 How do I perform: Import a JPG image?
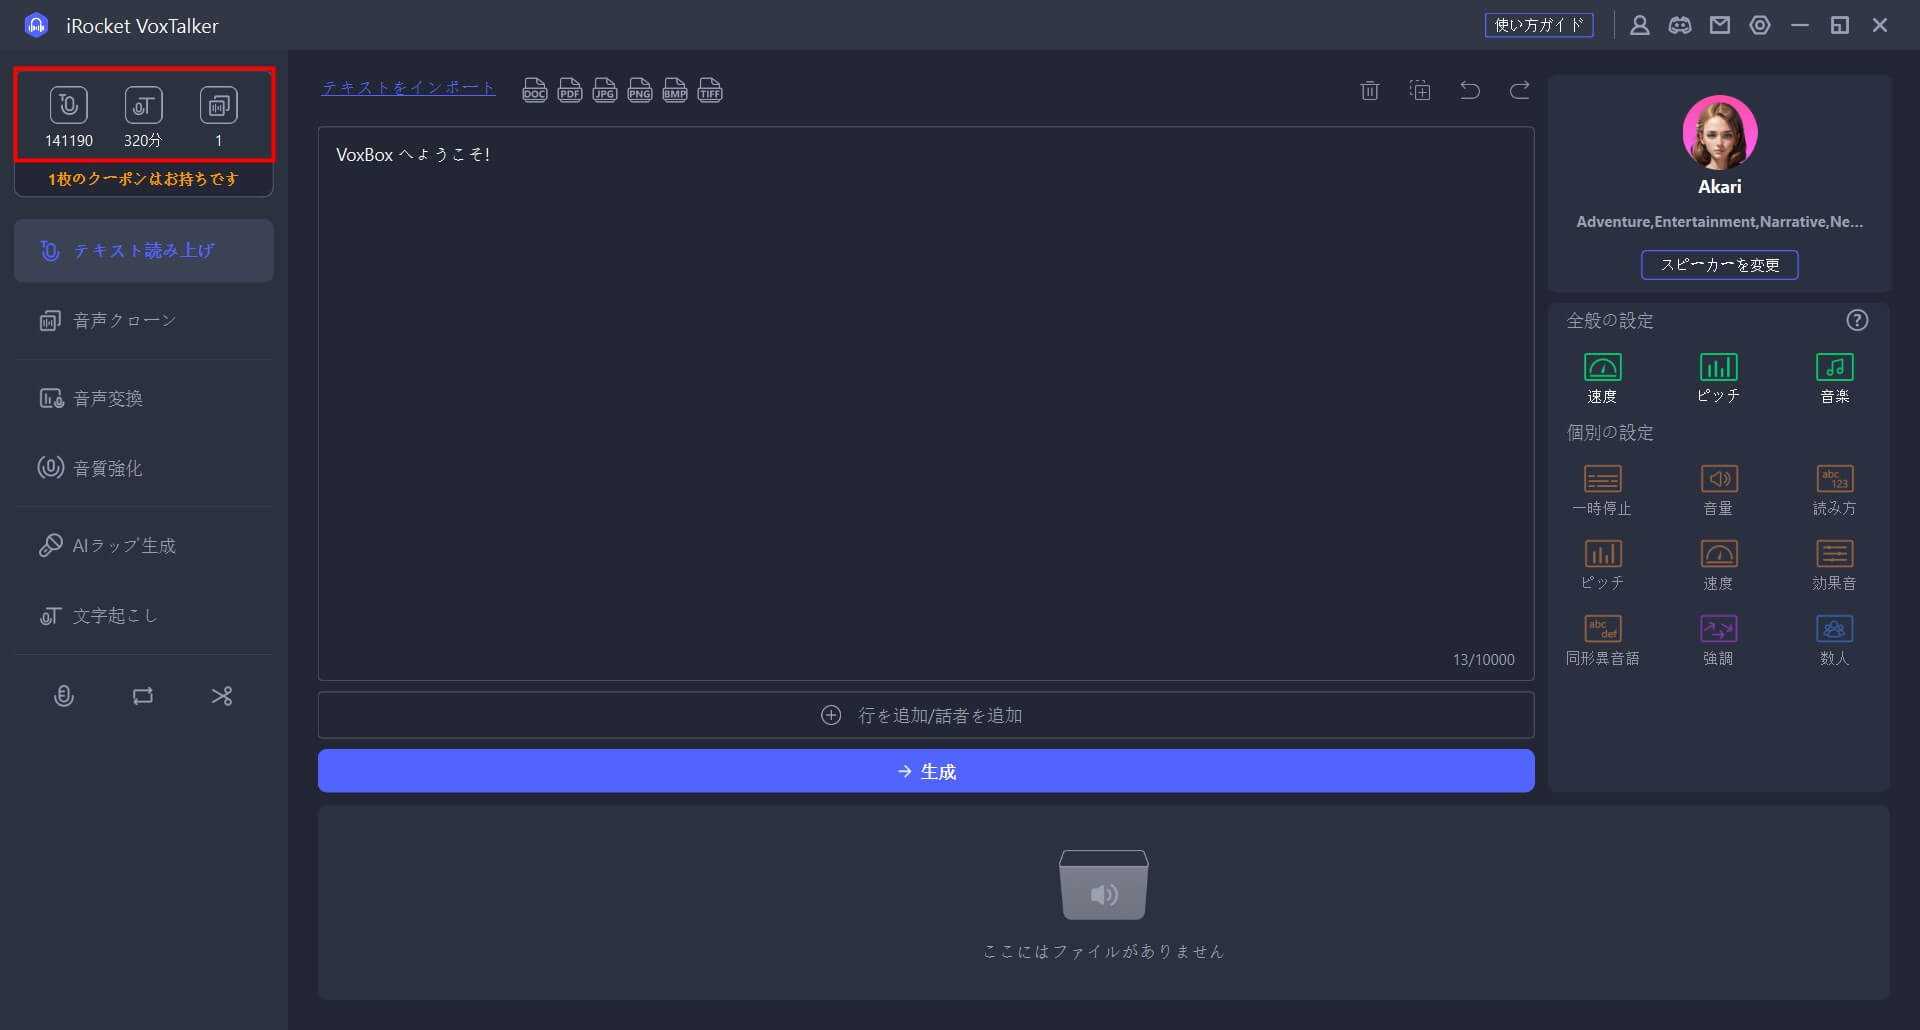coord(605,91)
